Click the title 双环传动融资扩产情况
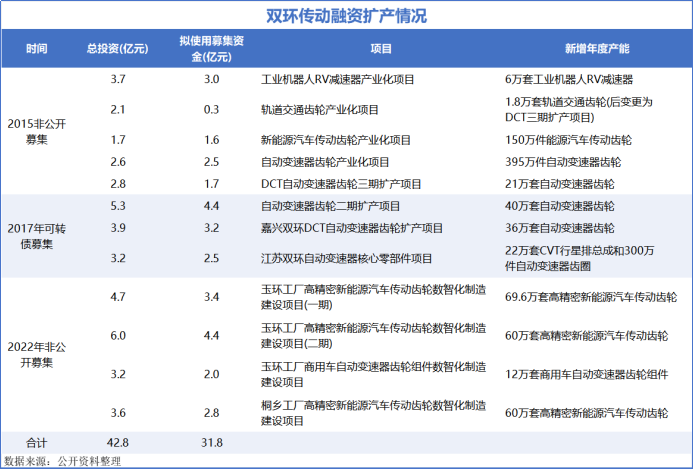 tap(346, 16)
